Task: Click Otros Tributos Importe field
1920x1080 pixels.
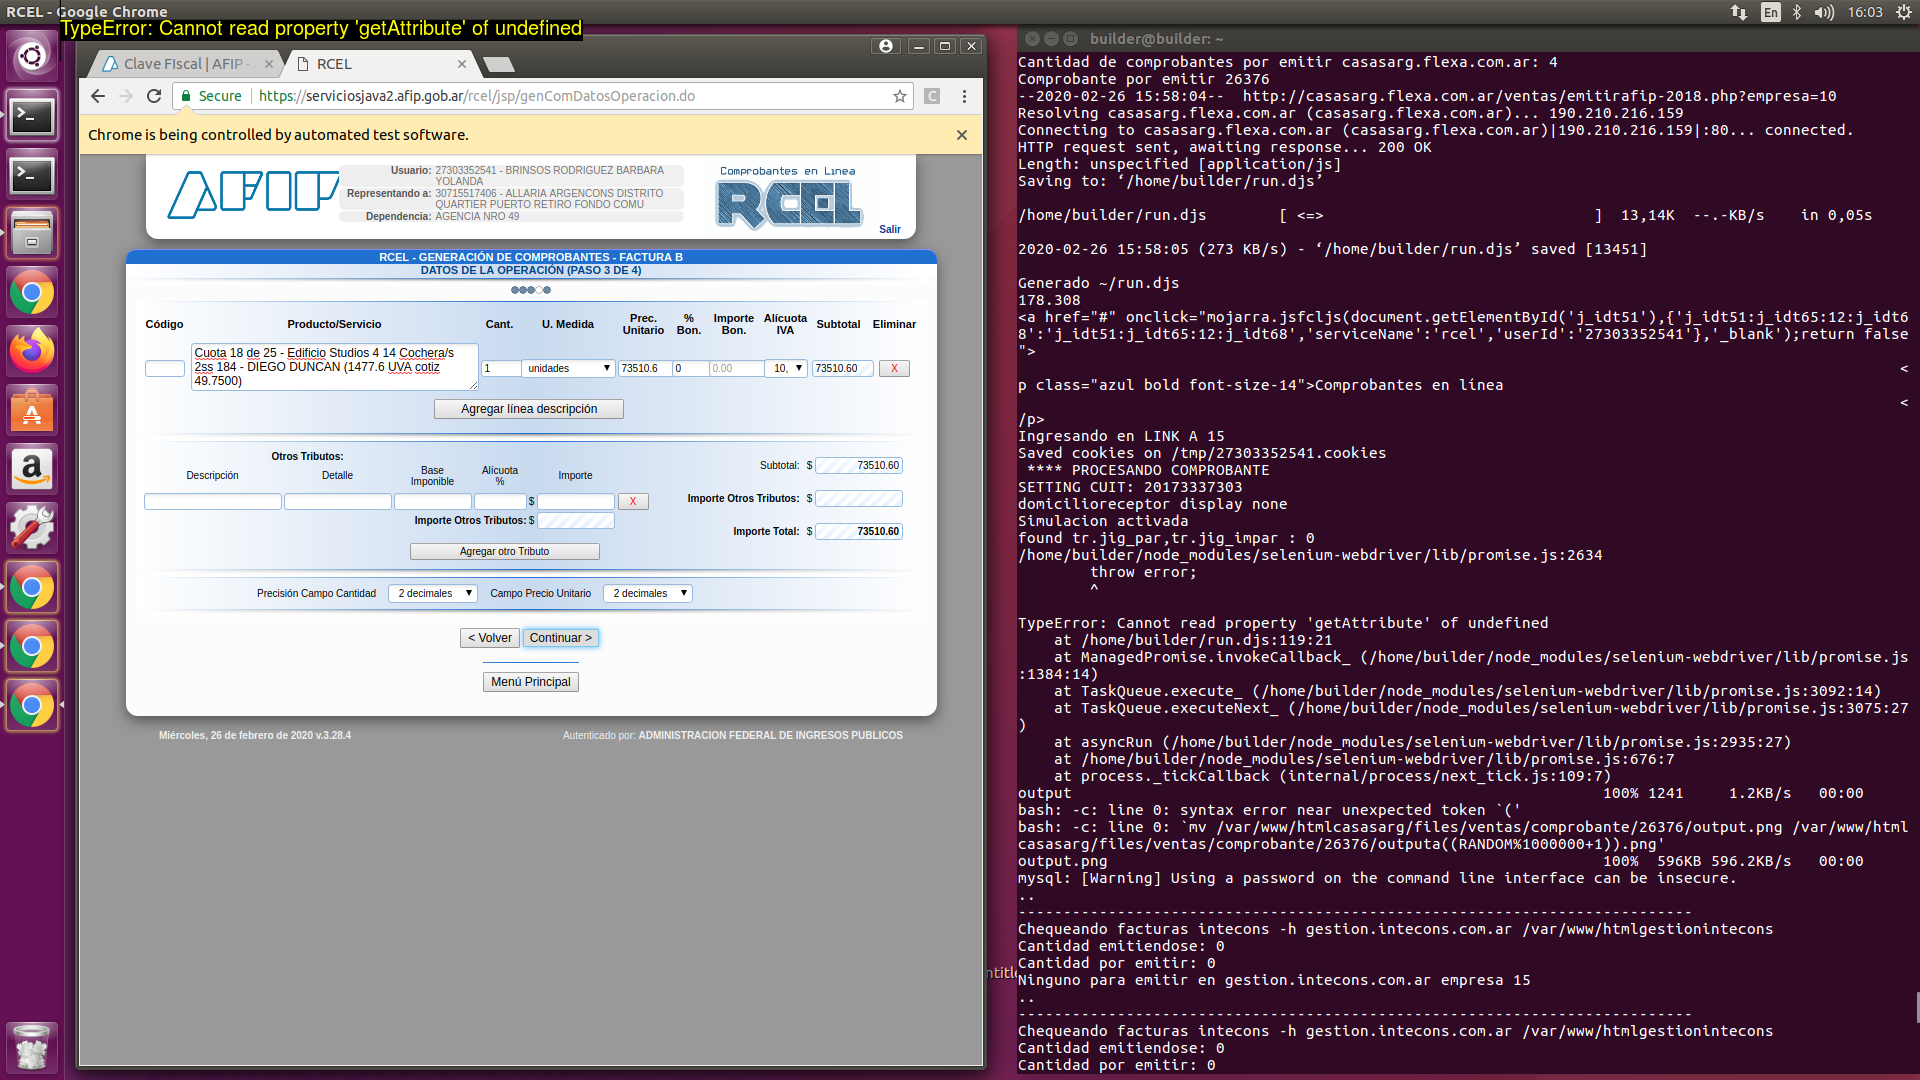Action: (x=576, y=501)
